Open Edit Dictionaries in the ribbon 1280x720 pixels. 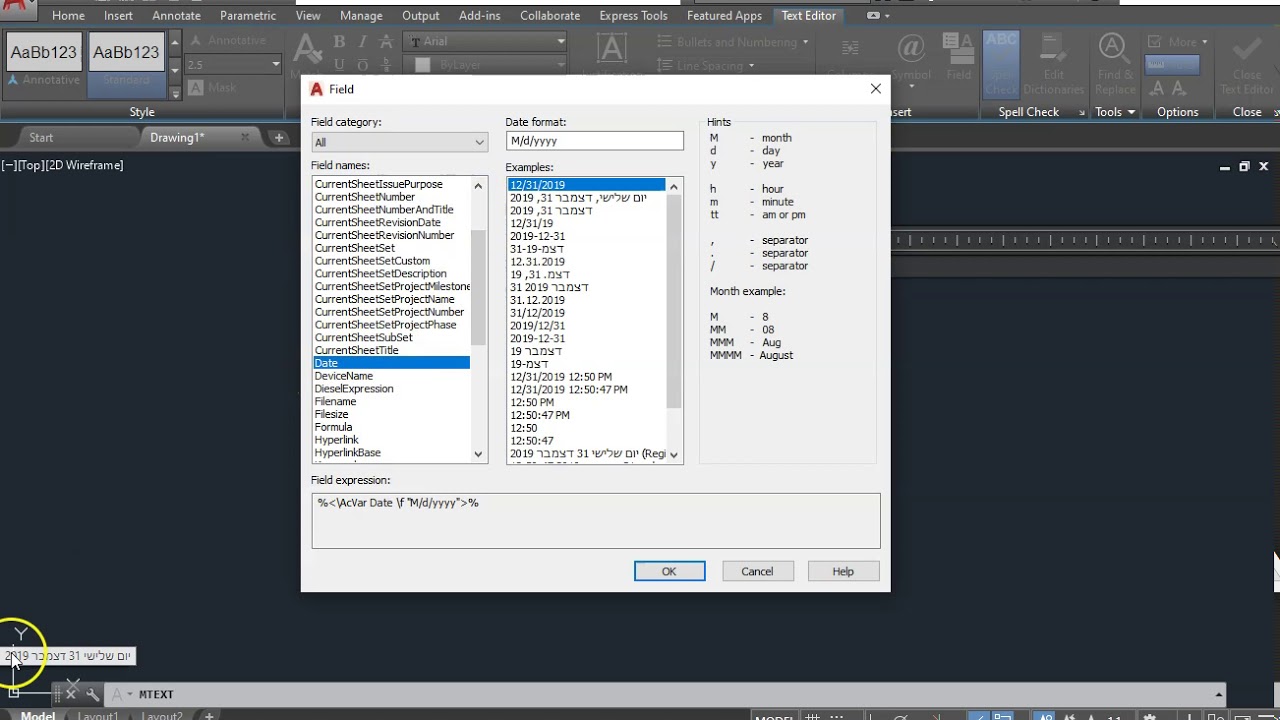(x=1053, y=62)
